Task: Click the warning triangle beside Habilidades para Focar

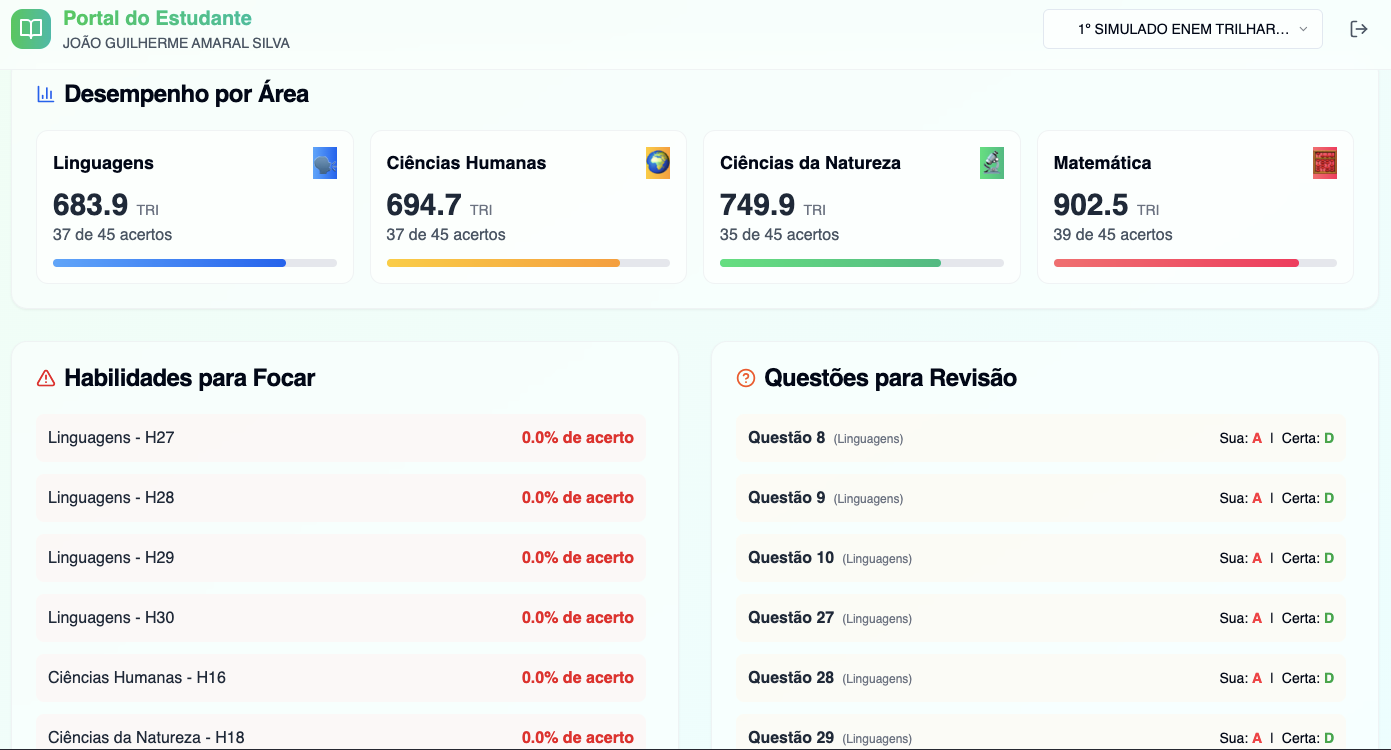Action: coord(46,378)
